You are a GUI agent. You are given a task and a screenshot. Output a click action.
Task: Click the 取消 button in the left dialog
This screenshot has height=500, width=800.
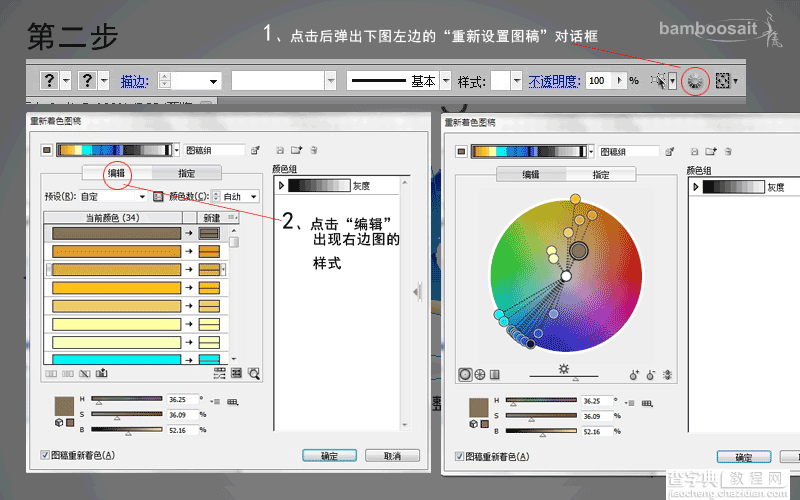click(392, 456)
